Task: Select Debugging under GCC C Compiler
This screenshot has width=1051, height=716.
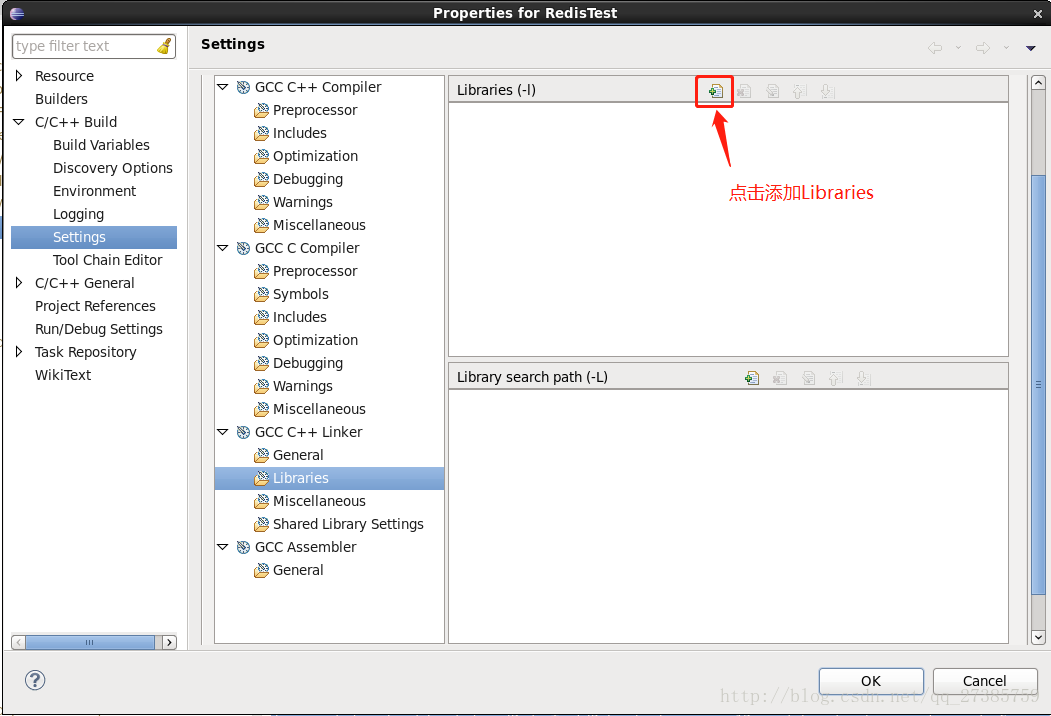Action: pos(308,363)
